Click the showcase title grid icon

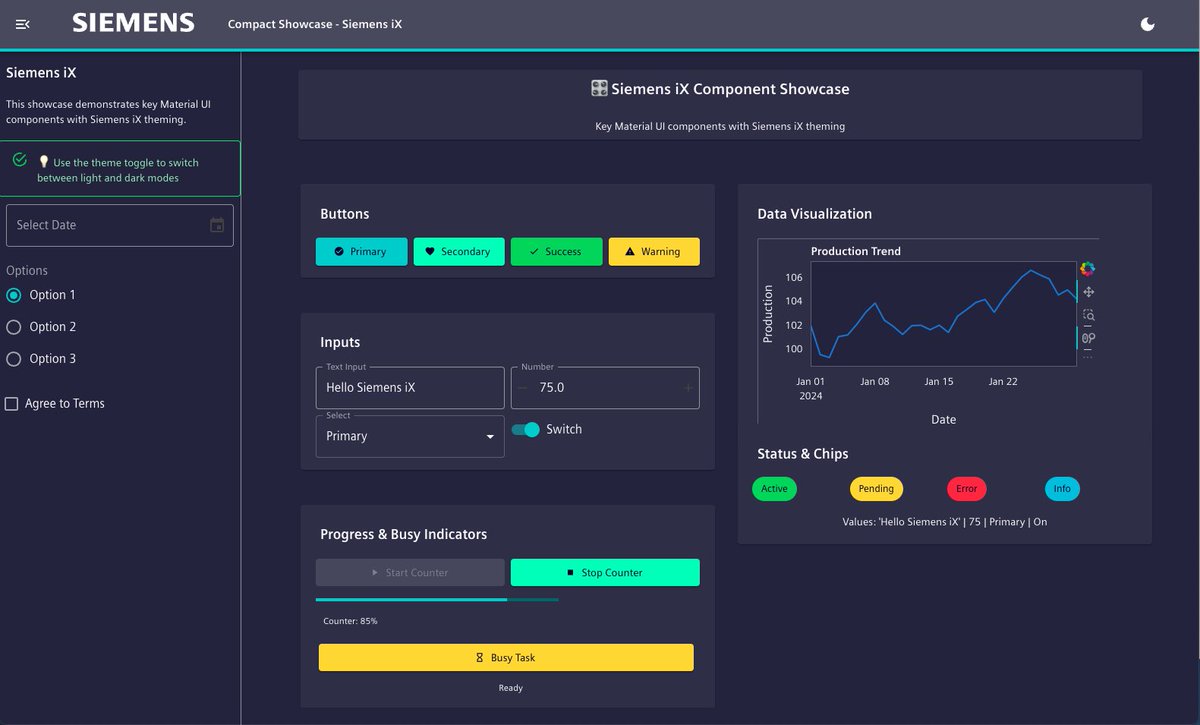[x=599, y=88]
